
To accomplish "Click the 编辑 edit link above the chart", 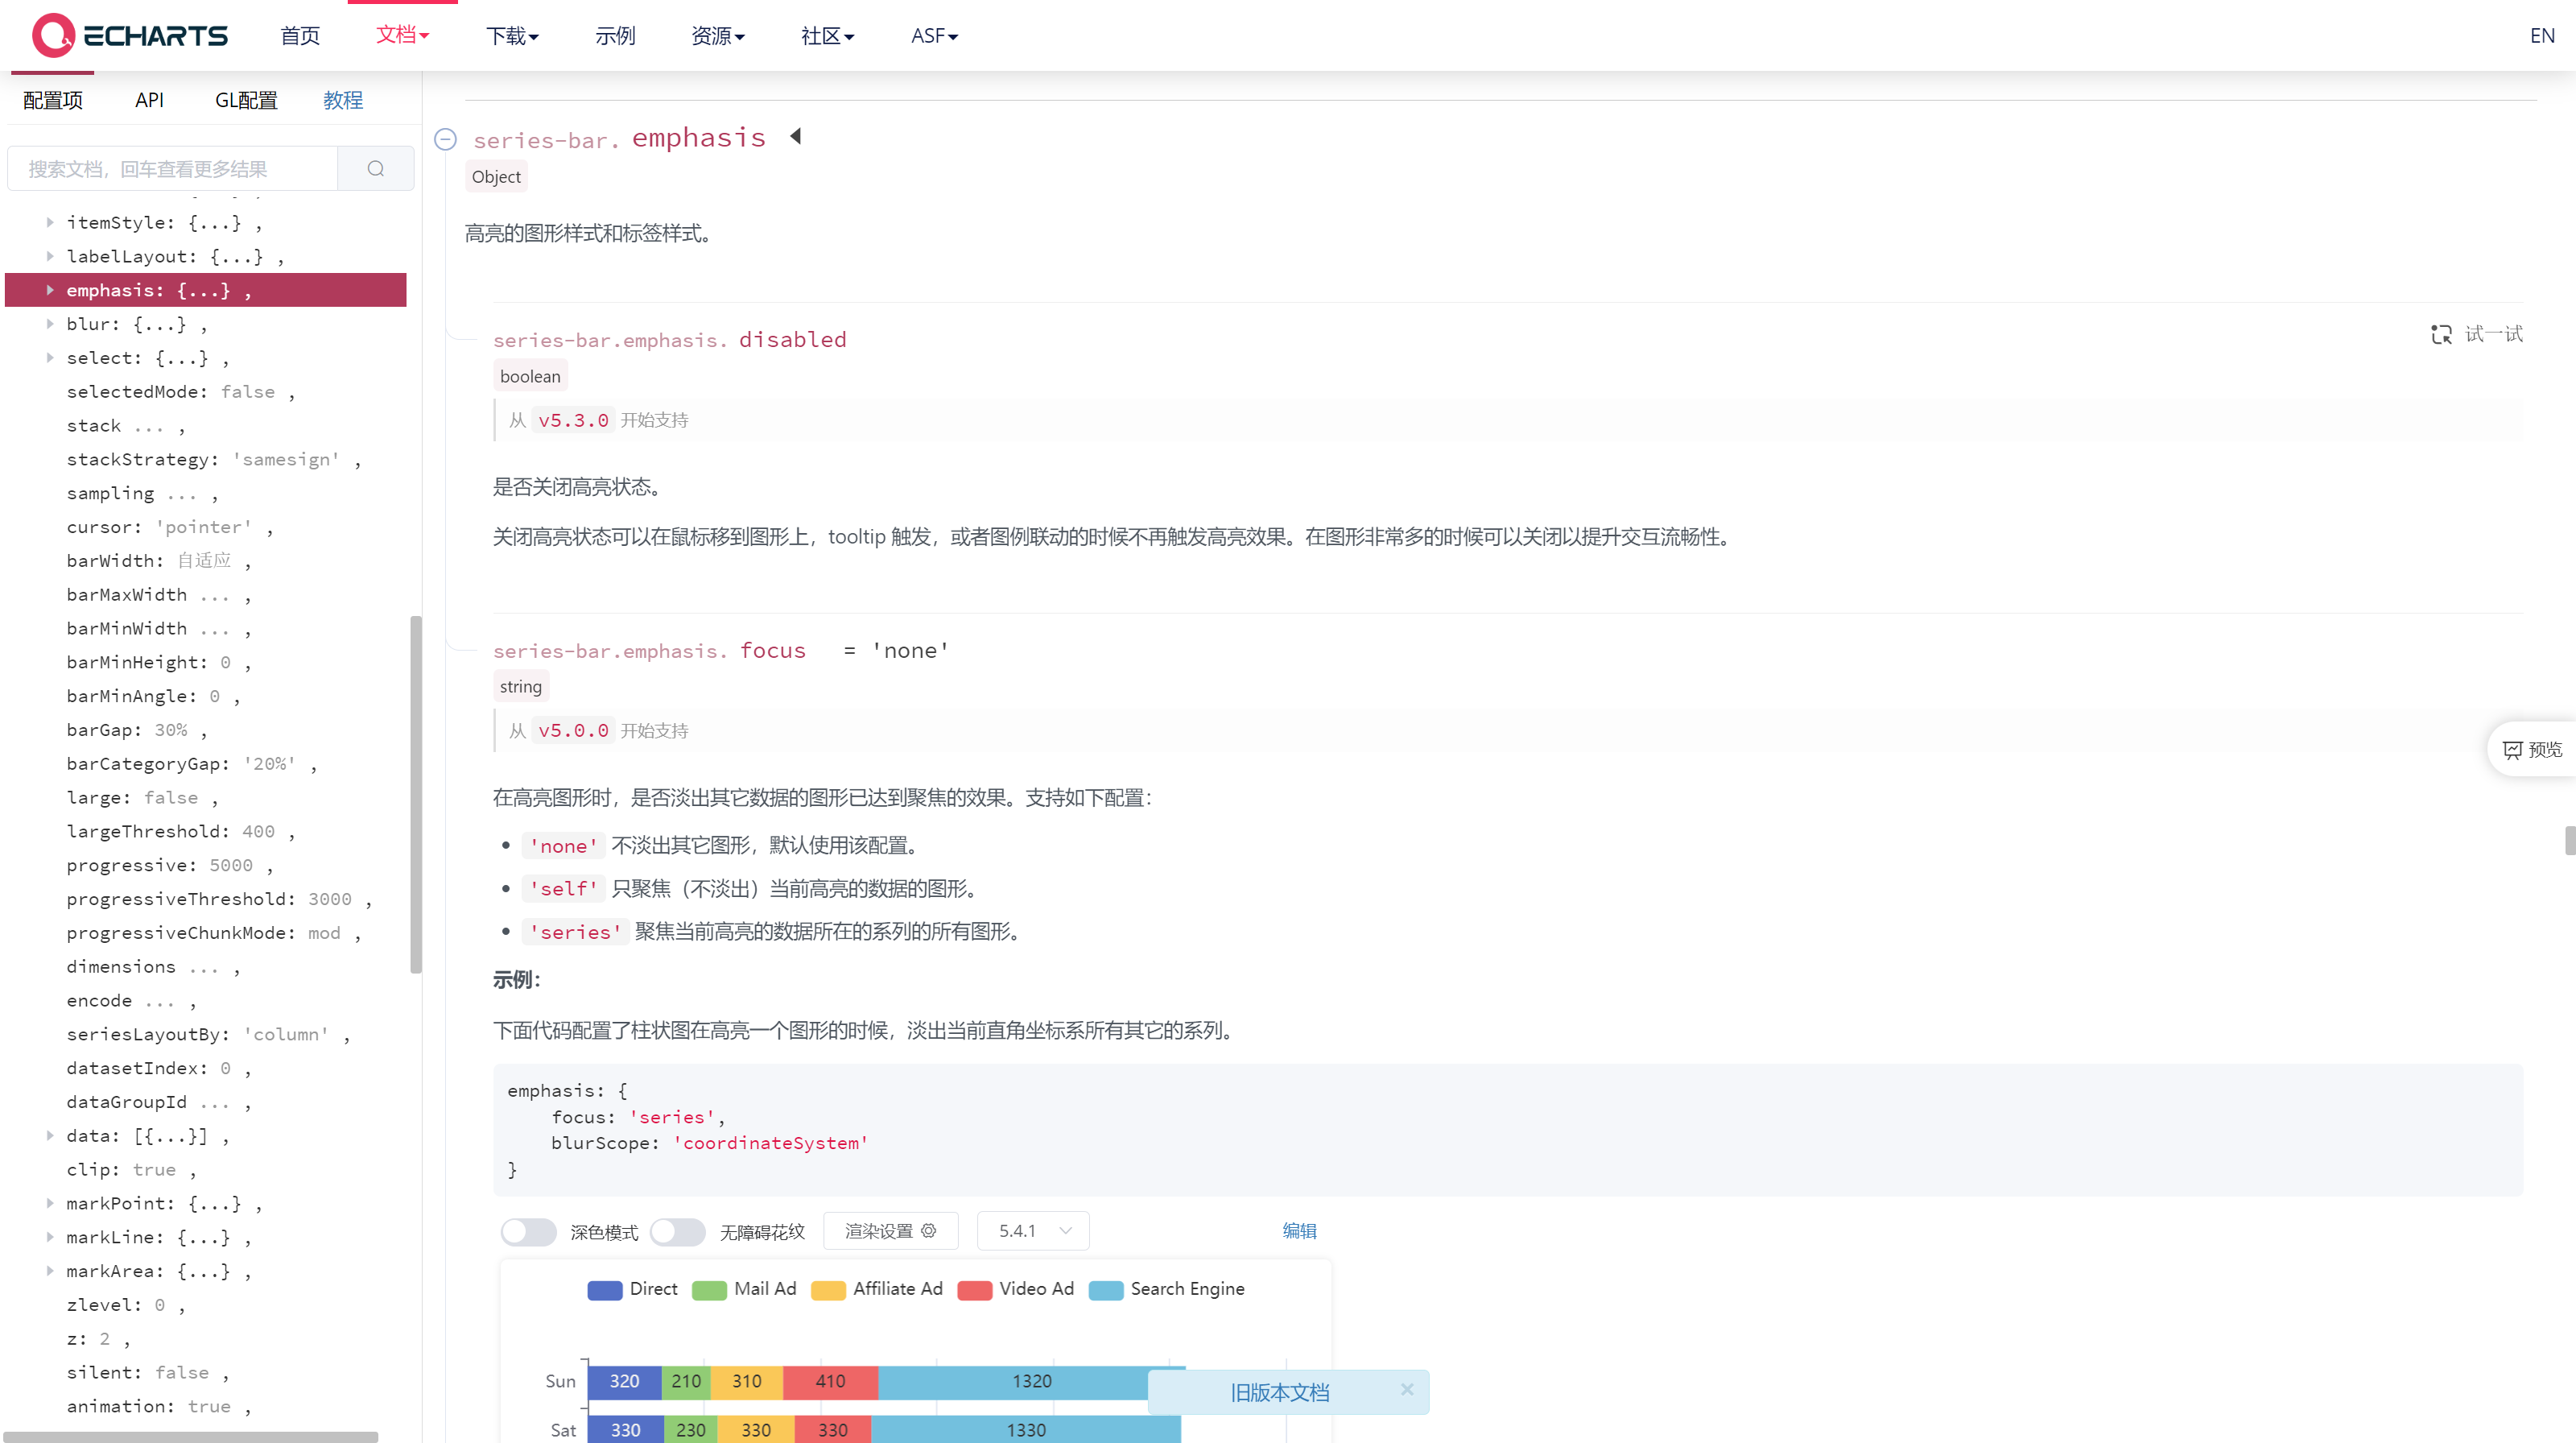I will [1299, 1230].
